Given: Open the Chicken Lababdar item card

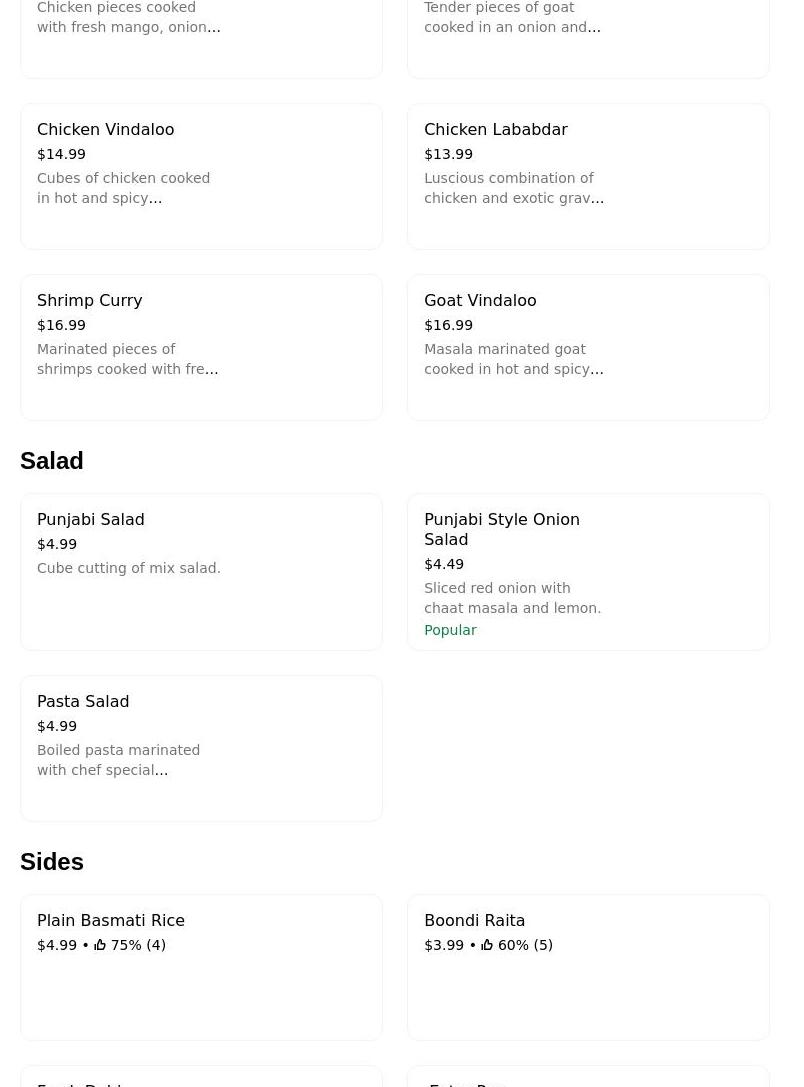Looking at the screenshot, I should (588, 177).
